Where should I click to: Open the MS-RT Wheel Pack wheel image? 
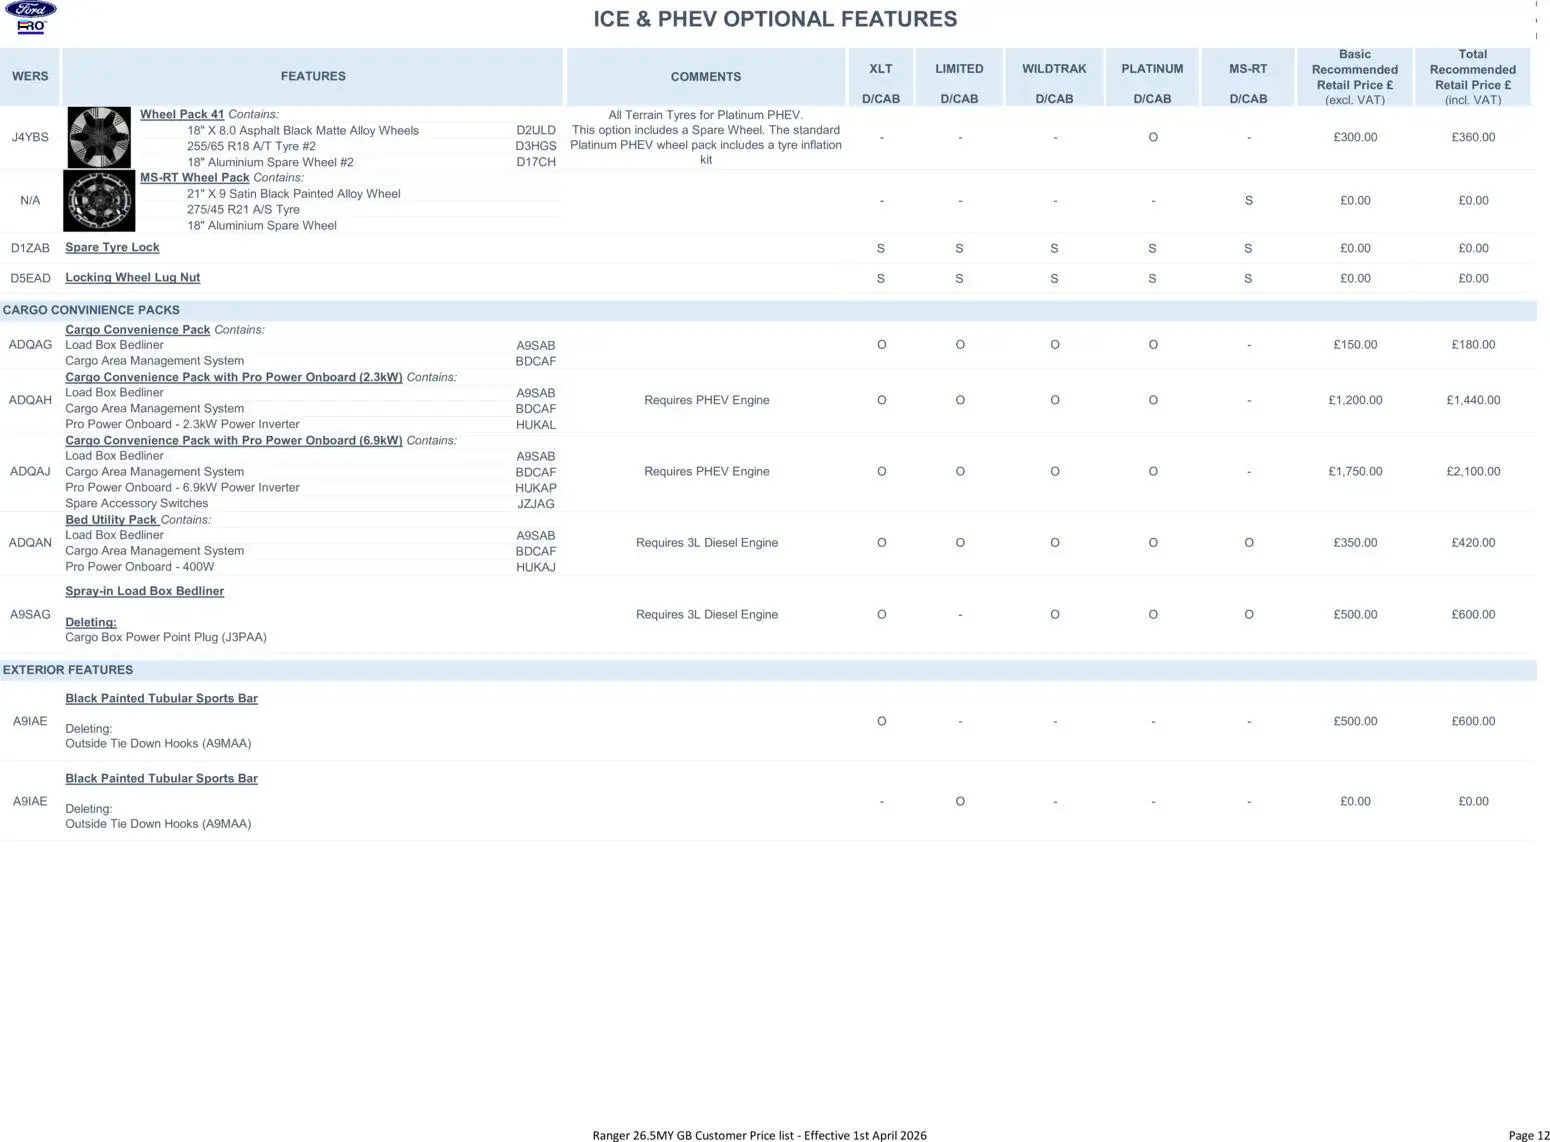[x=99, y=200]
